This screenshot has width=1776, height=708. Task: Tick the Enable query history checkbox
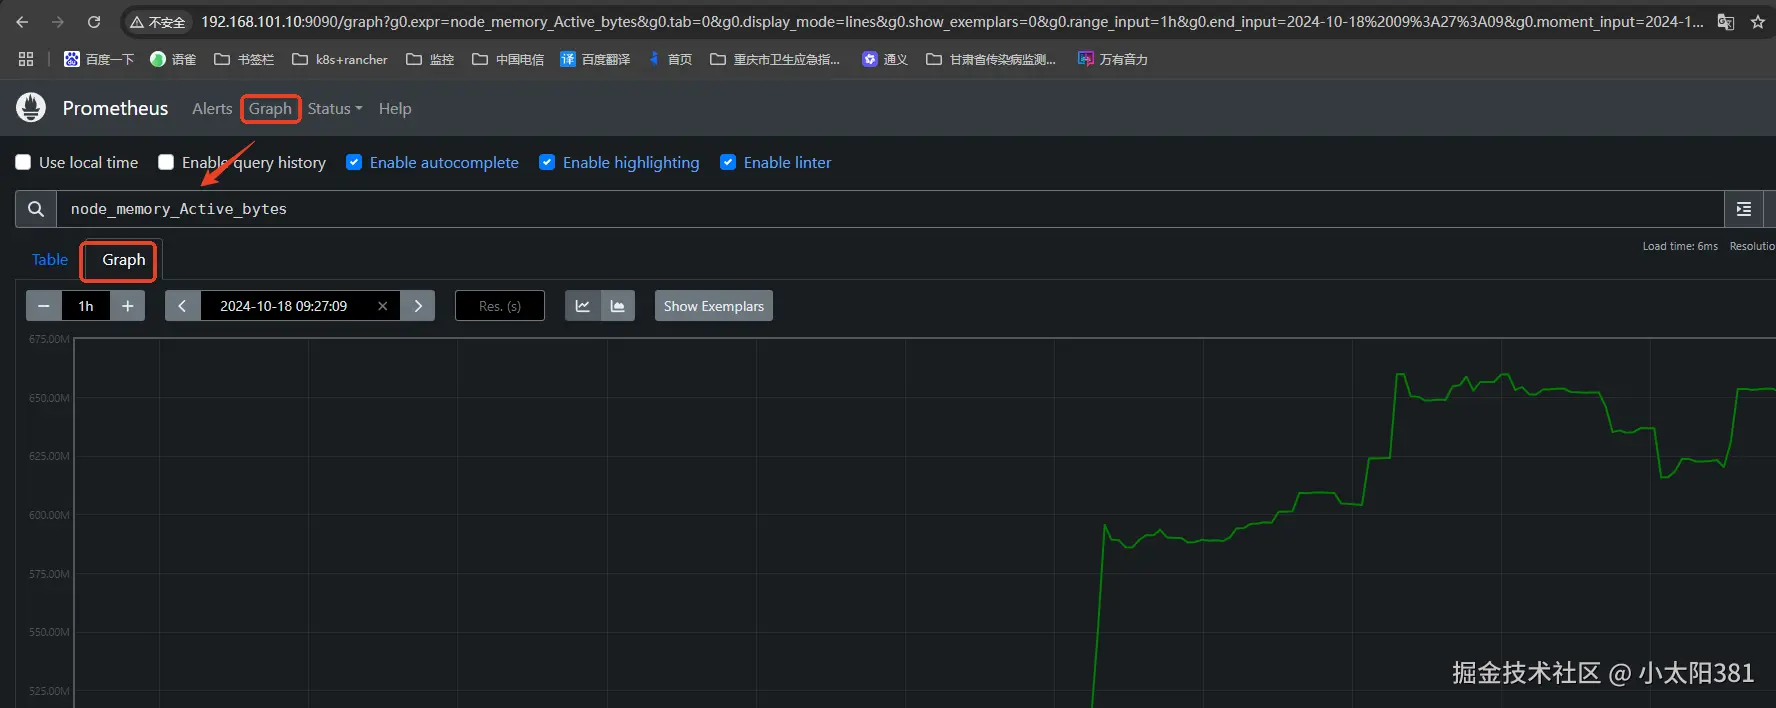tap(166, 162)
